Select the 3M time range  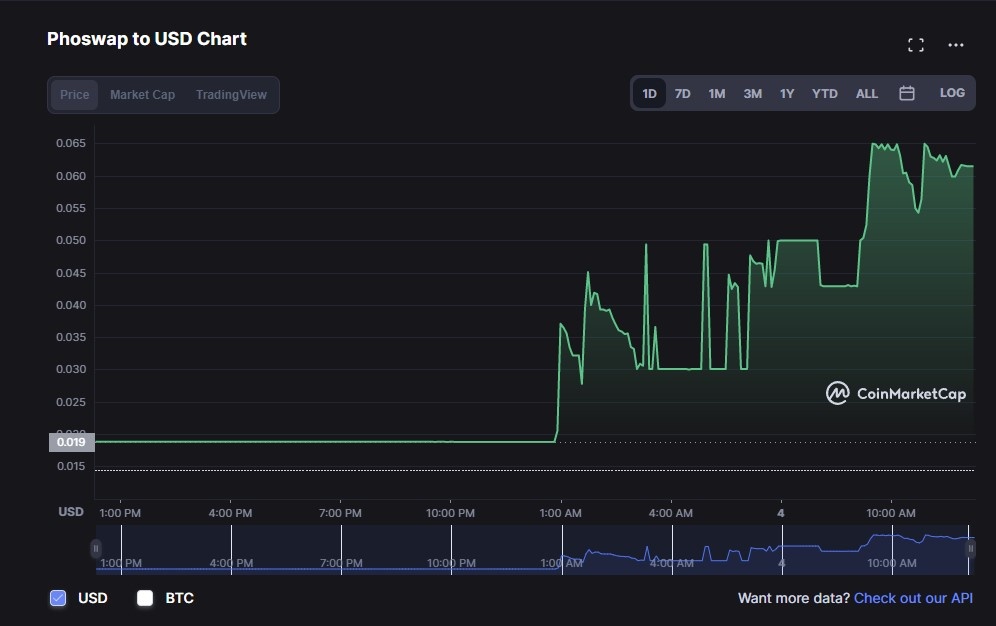pos(752,93)
